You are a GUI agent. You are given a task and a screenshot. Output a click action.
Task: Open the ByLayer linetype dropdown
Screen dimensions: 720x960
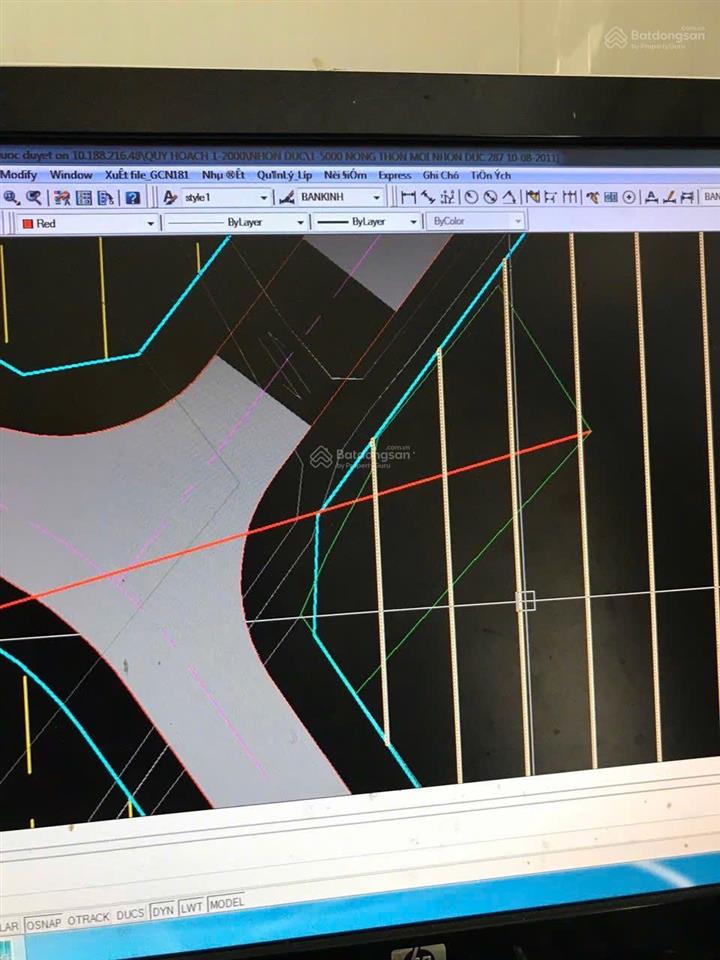235,222
